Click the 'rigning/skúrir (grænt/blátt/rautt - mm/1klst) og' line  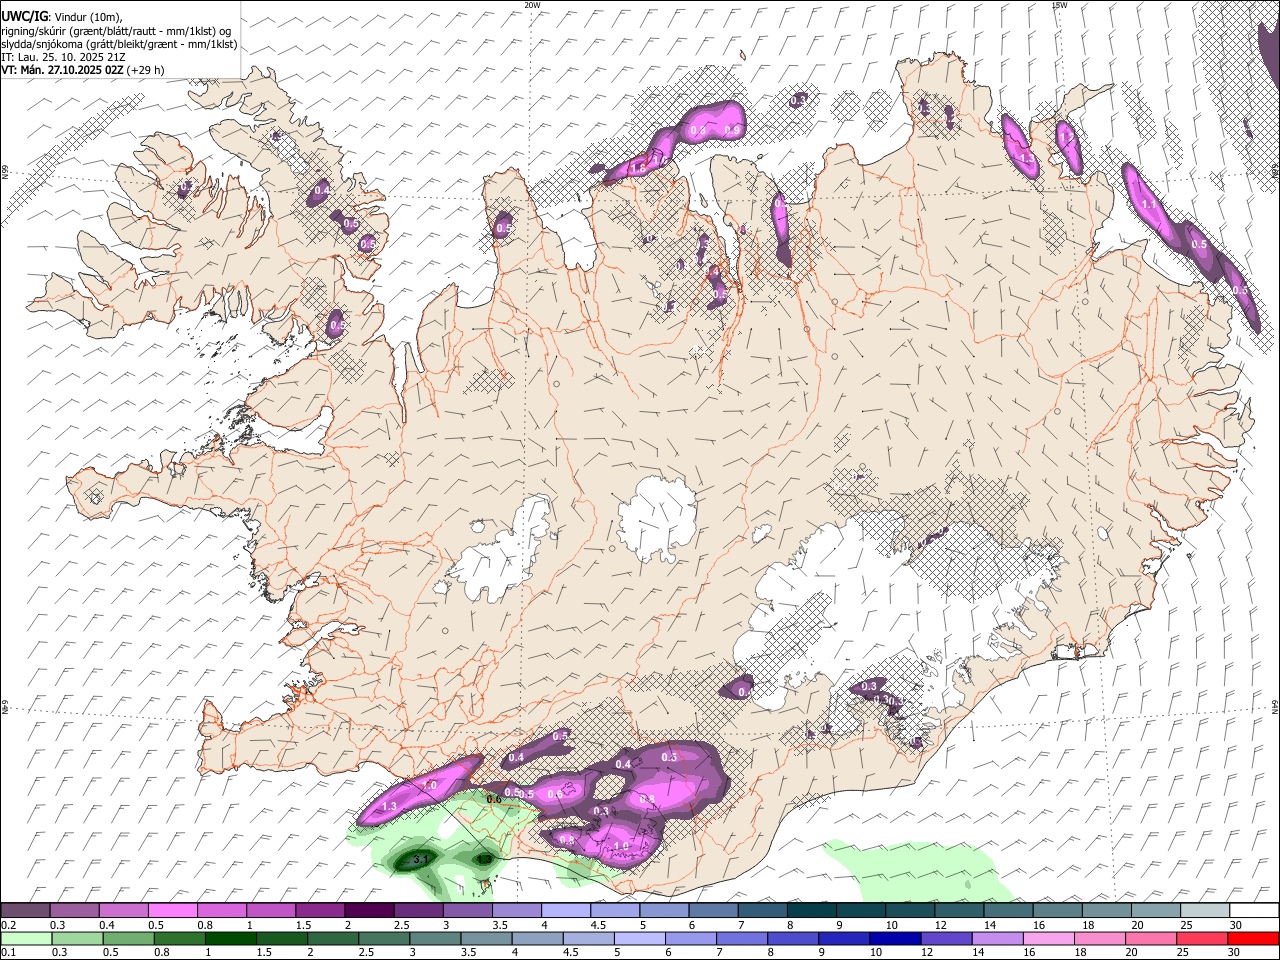coord(116,31)
